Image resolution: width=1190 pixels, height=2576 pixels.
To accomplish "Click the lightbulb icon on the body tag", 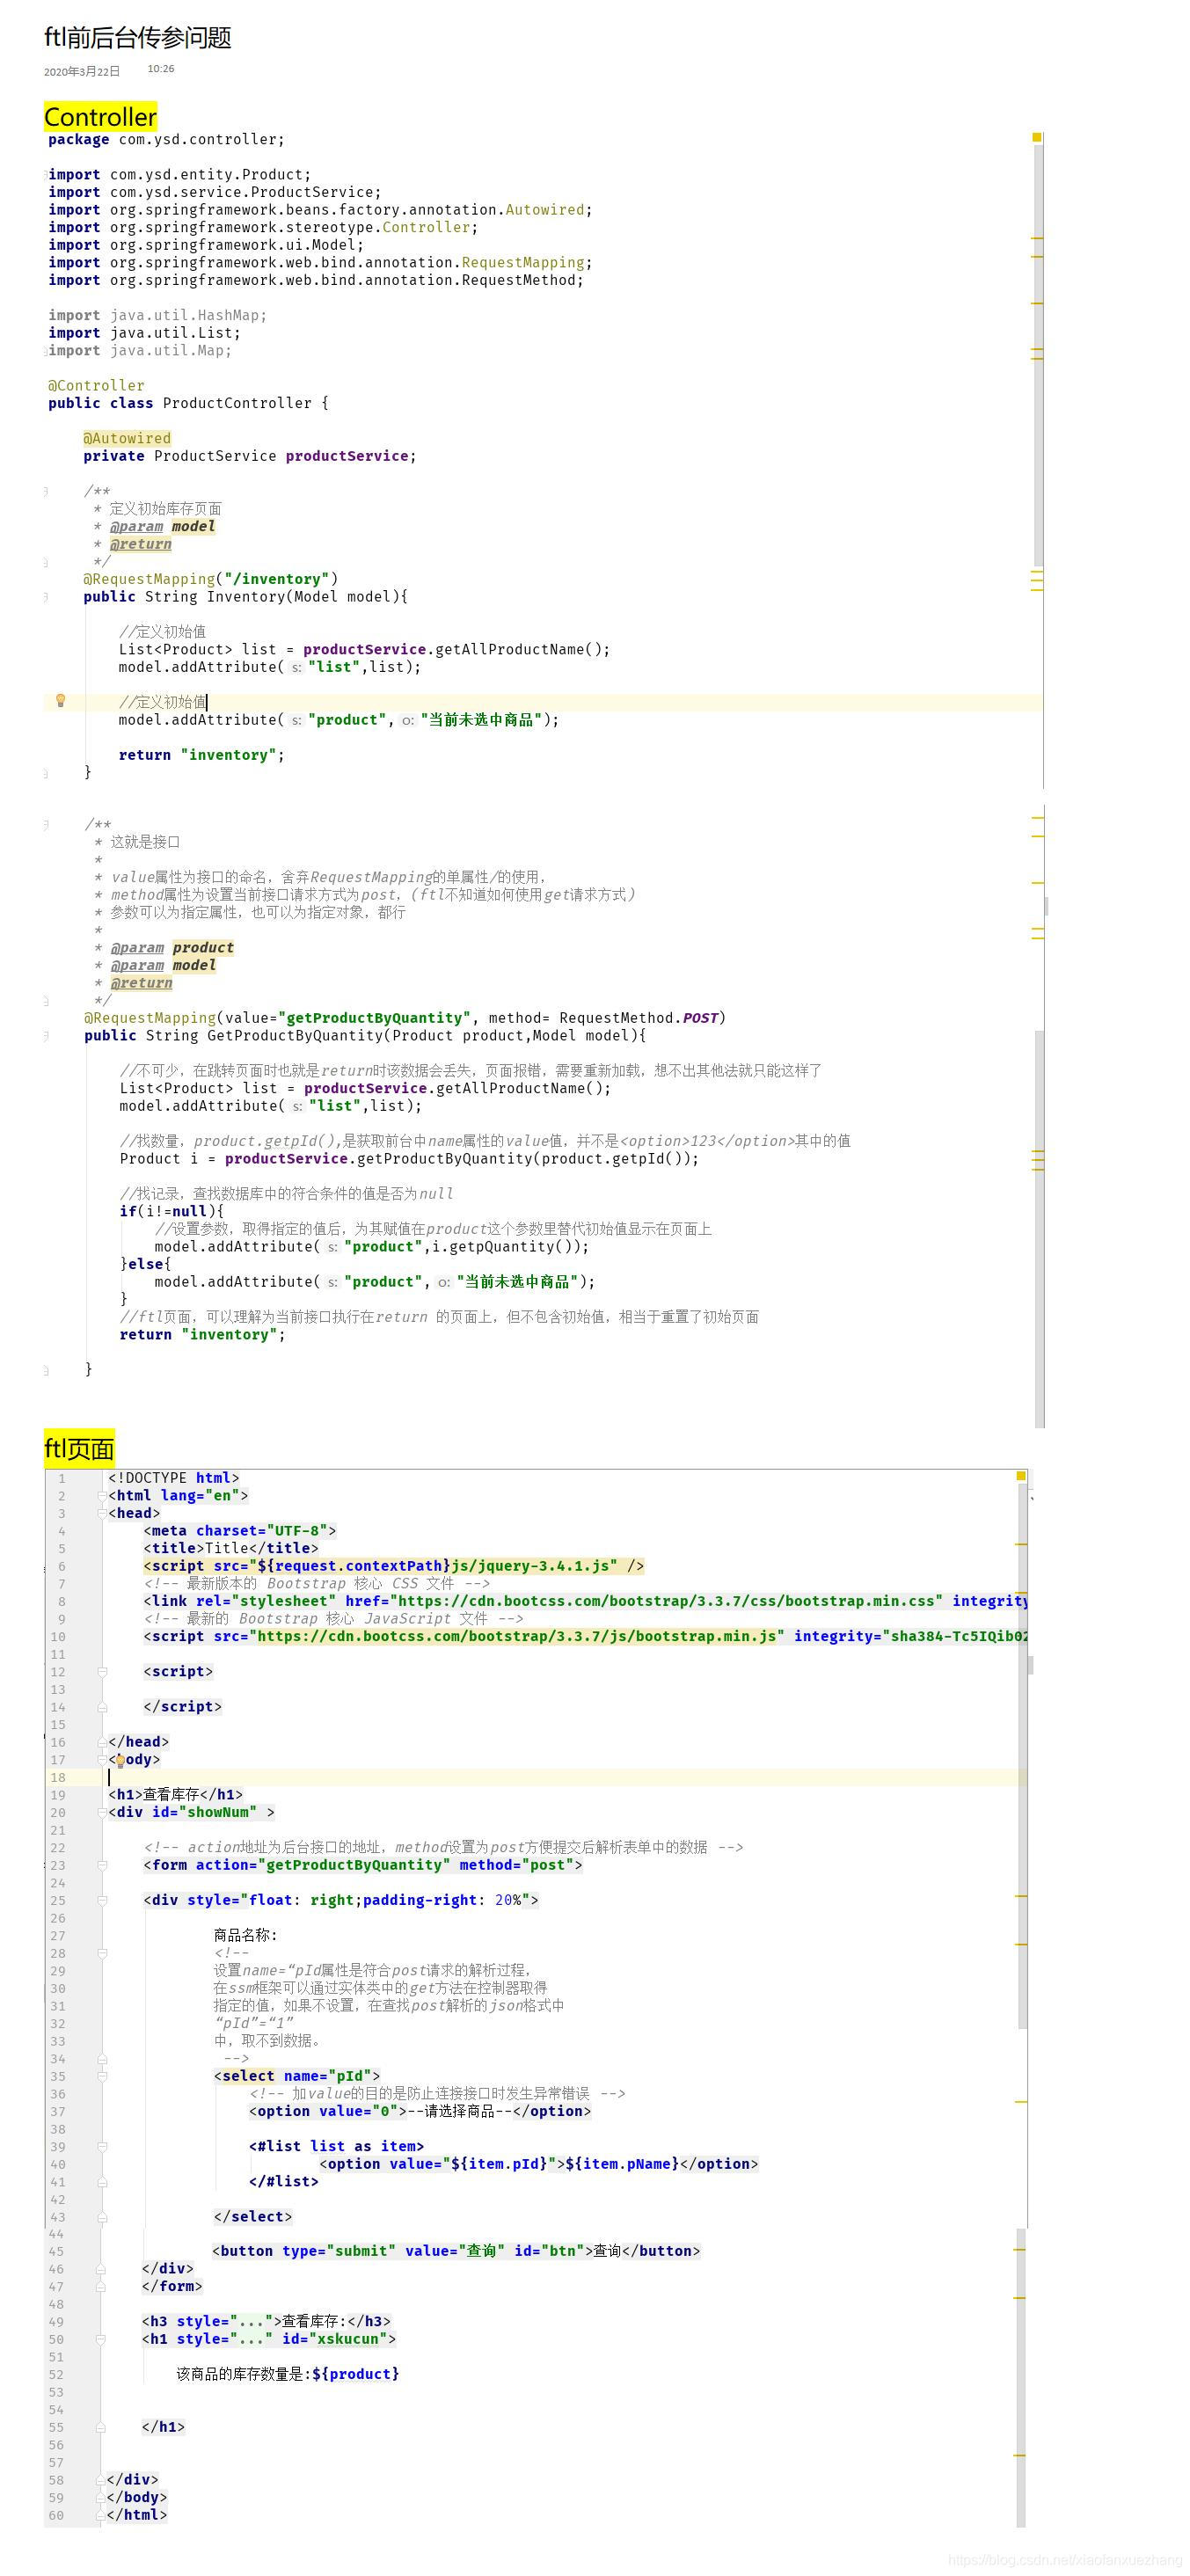I will click(x=120, y=1760).
